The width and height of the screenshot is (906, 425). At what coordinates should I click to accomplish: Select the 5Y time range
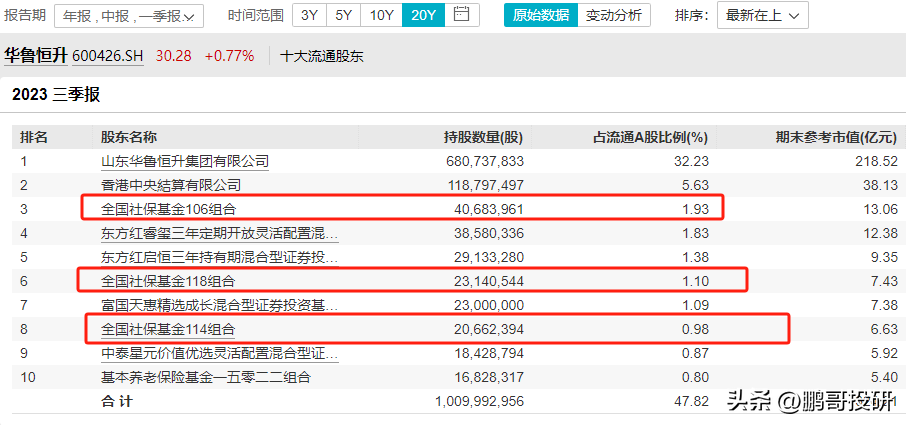point(343,16)
